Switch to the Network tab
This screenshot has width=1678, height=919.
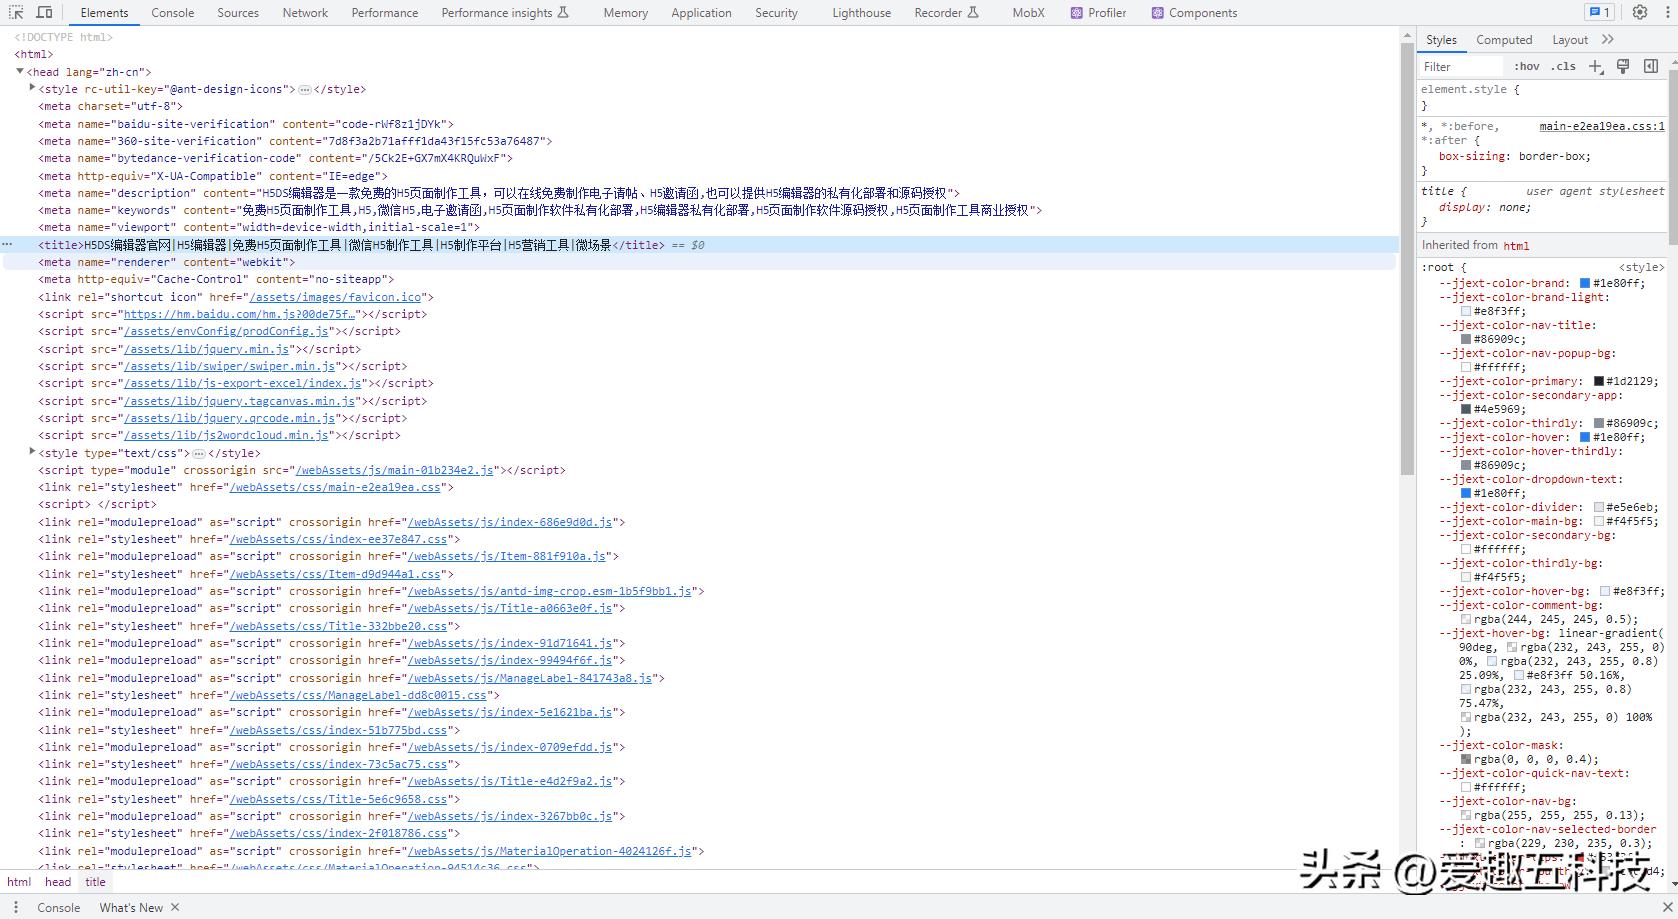tap(305, 13)
